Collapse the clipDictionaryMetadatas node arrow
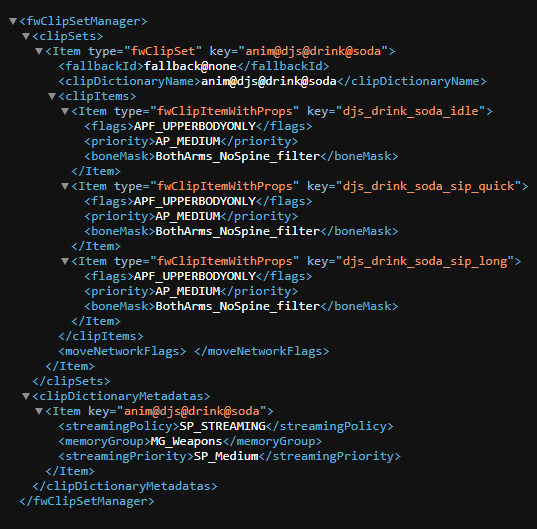The height and width of the screenshot is (529, 537). pos(26,396)
